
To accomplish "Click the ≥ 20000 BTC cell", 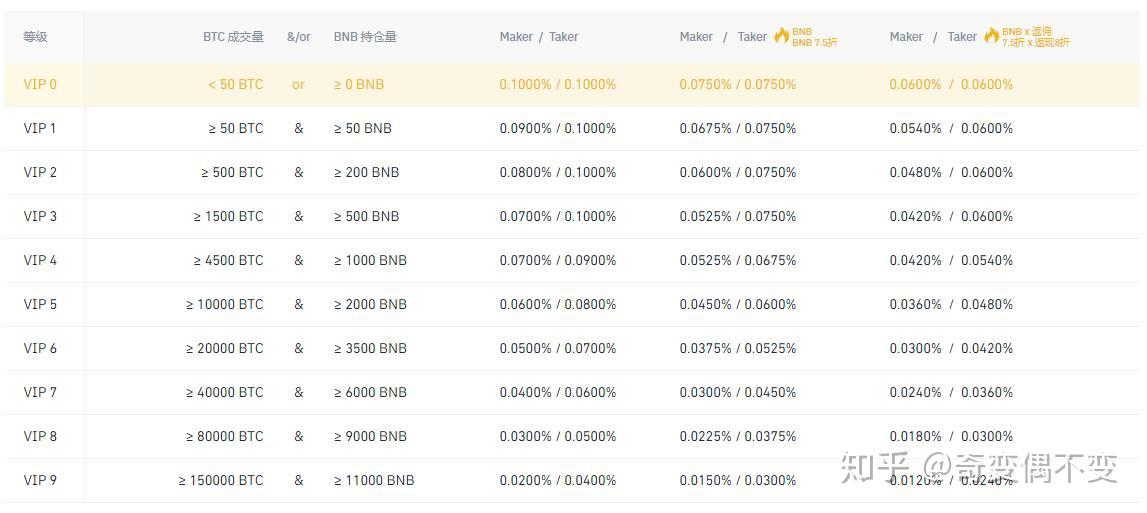I will [225, 348].
